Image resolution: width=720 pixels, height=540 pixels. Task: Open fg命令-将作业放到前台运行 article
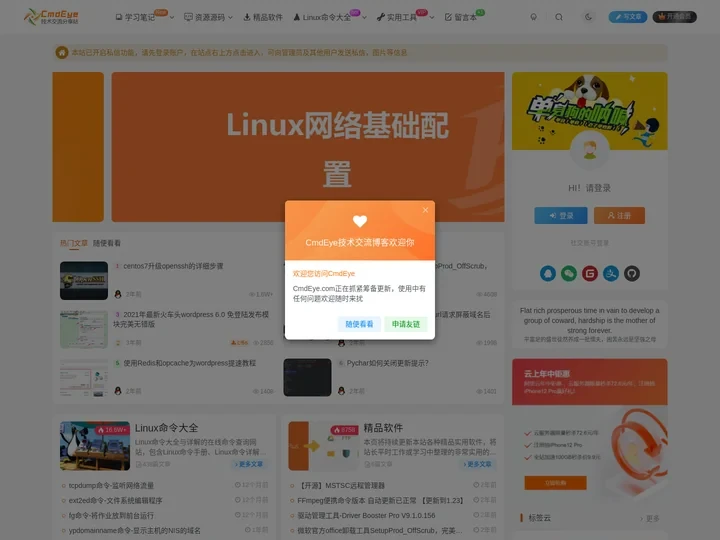point(111,516)
